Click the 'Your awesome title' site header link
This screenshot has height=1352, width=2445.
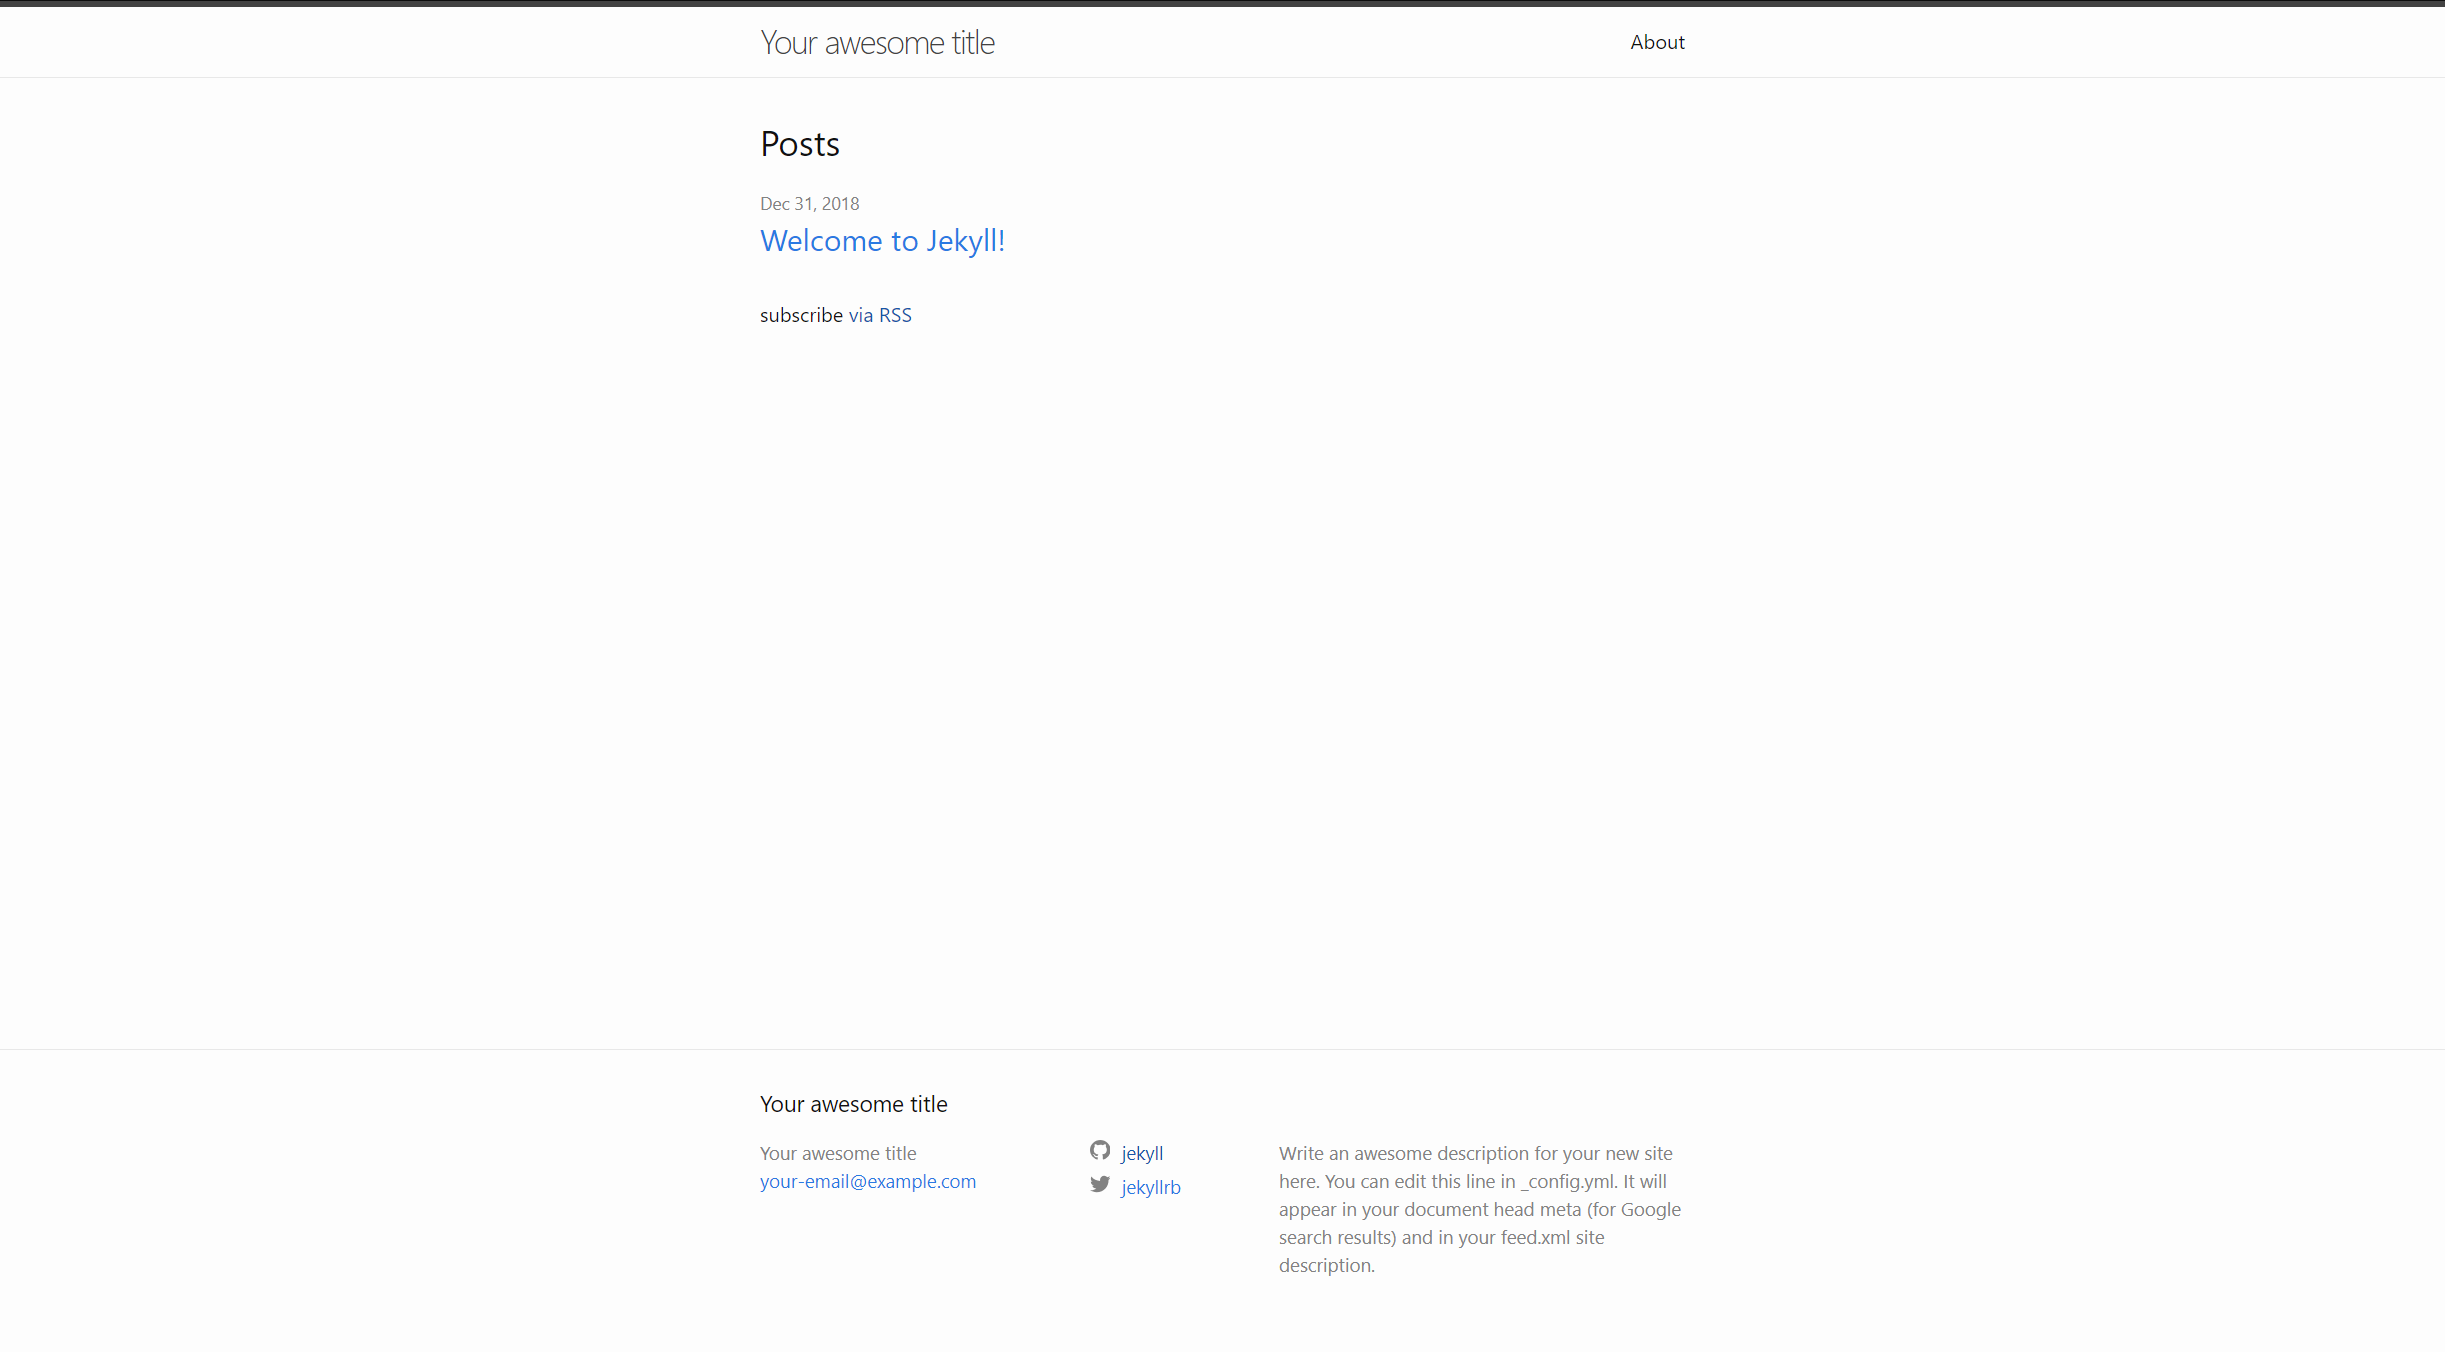(877, 42)
